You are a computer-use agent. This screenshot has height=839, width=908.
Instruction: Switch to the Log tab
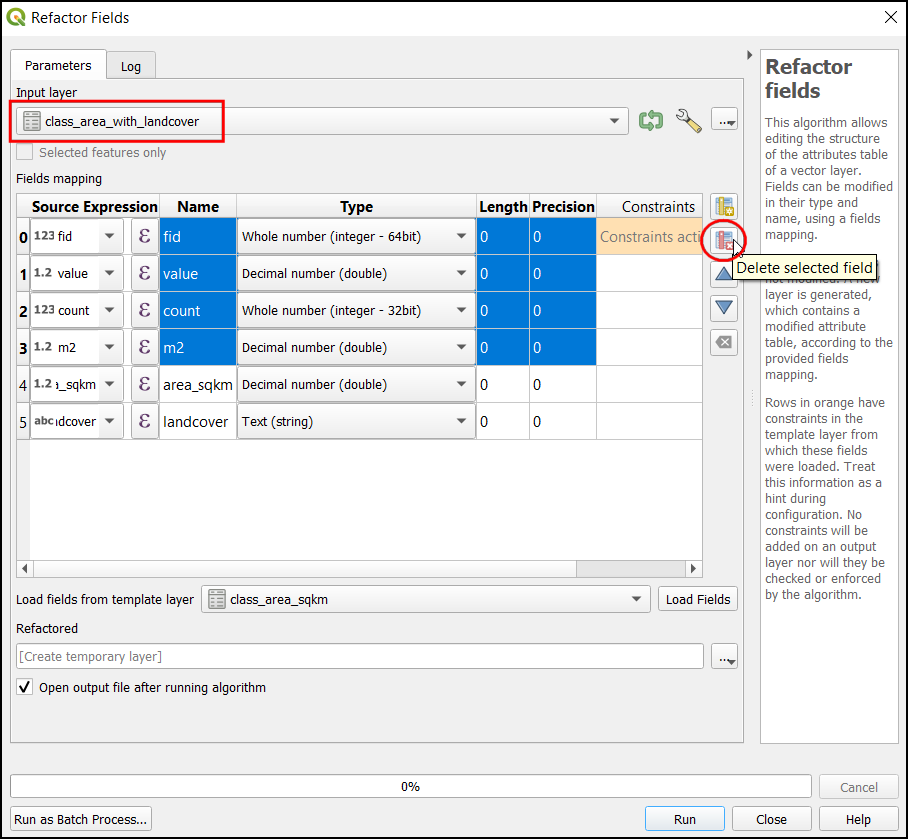131,66
